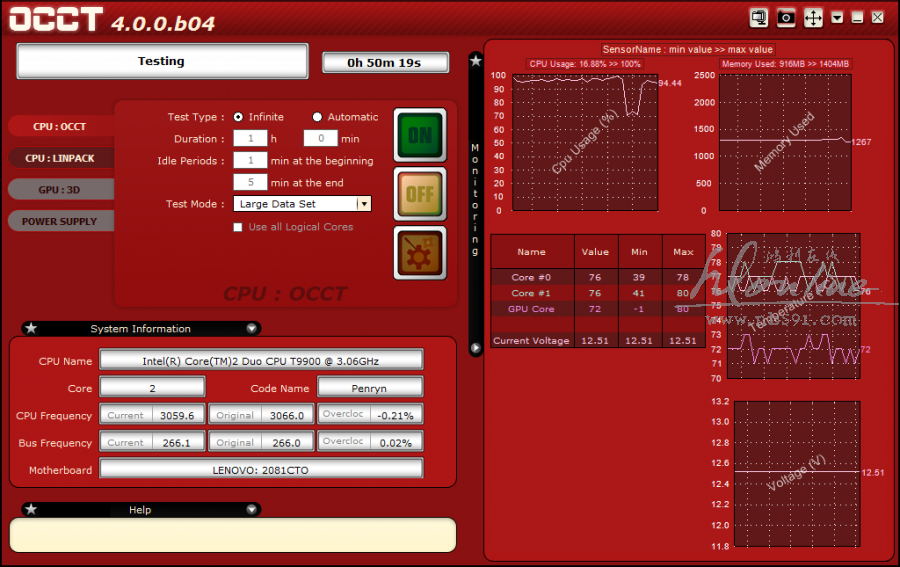
Task: Open the title bar dropdown arrow icon
Action: click(837, 18)
